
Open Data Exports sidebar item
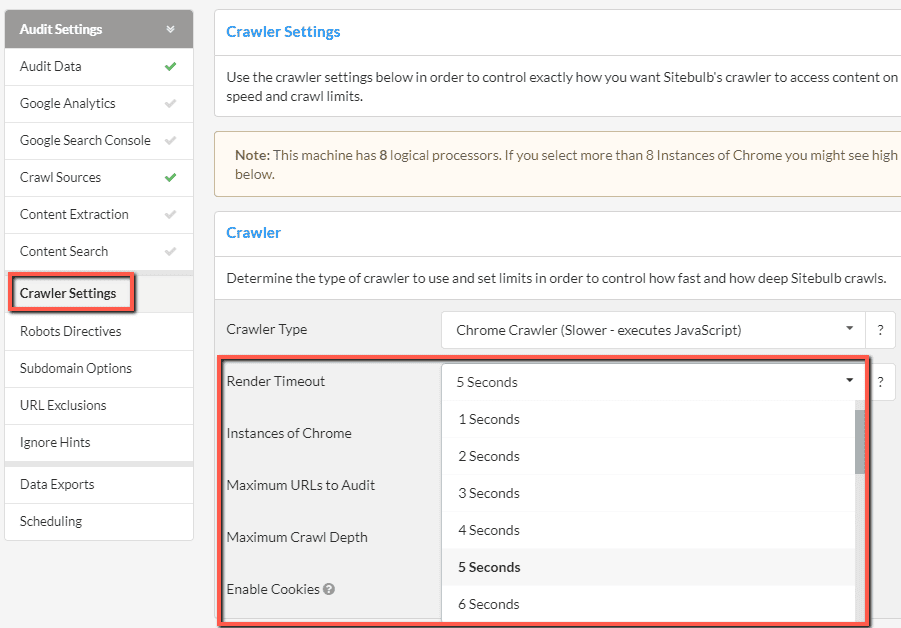(57, 484)
